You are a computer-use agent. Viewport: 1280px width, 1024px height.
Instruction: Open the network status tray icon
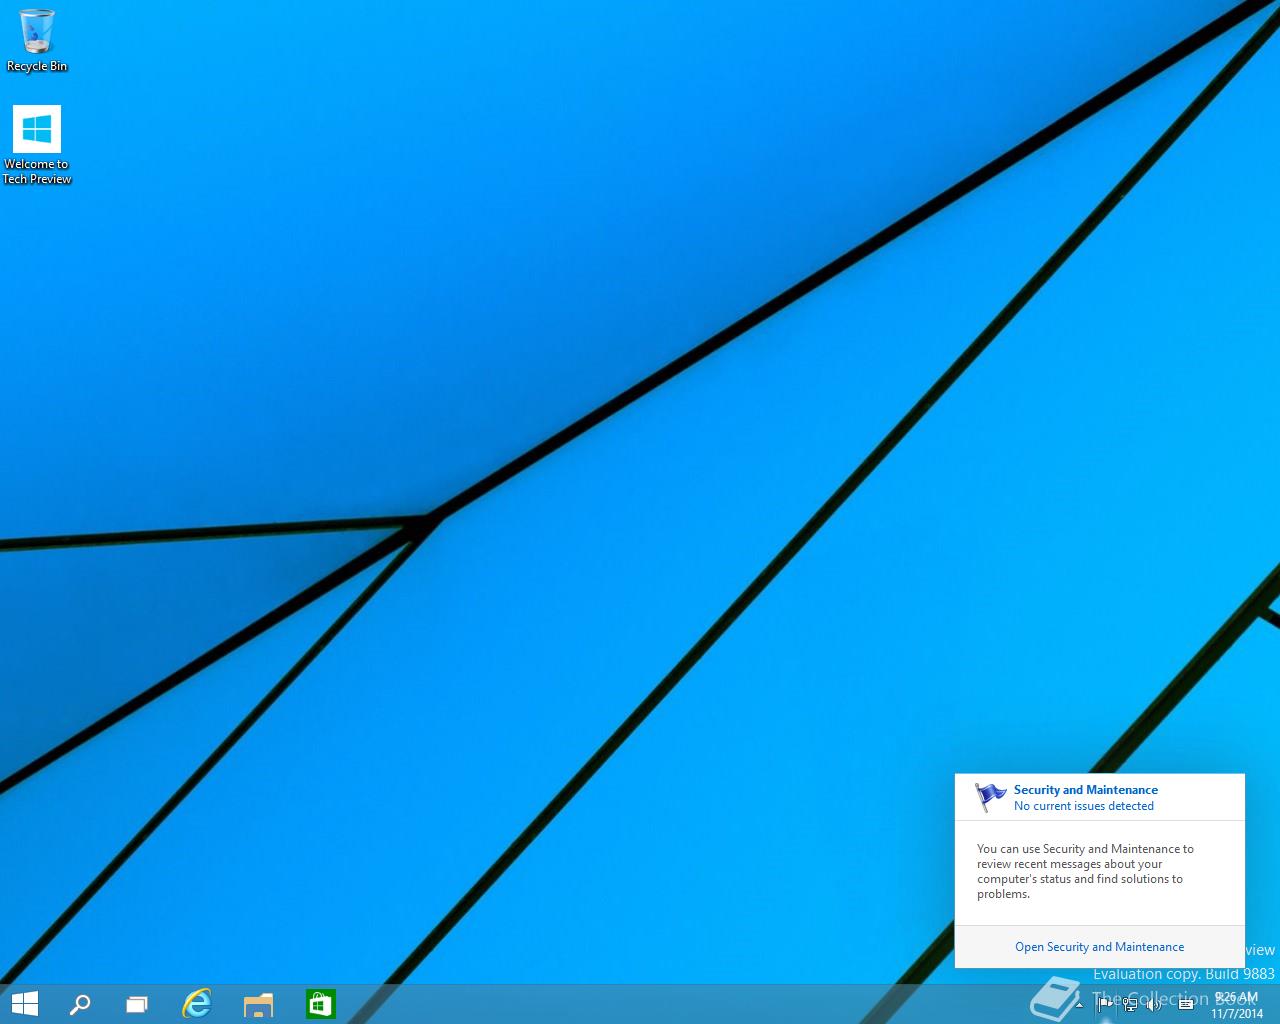click(x=1130, y=1004)
